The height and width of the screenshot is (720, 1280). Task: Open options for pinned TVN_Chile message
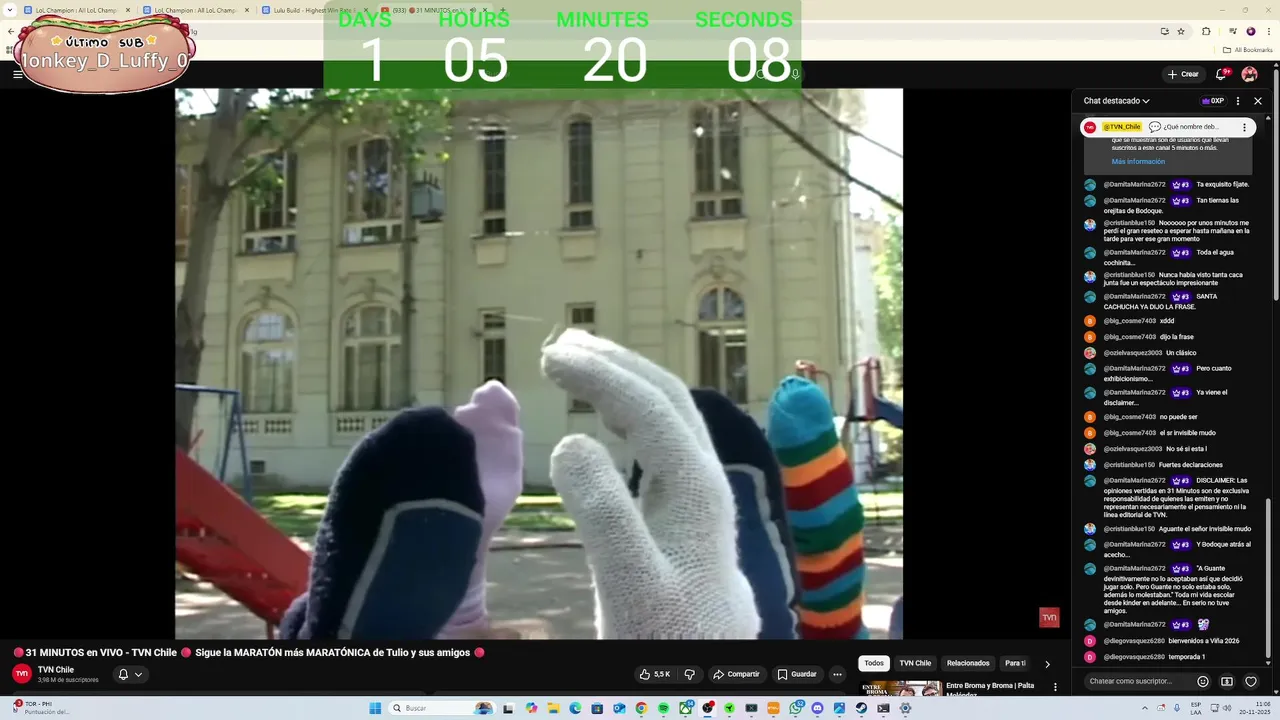point(1244,127)
